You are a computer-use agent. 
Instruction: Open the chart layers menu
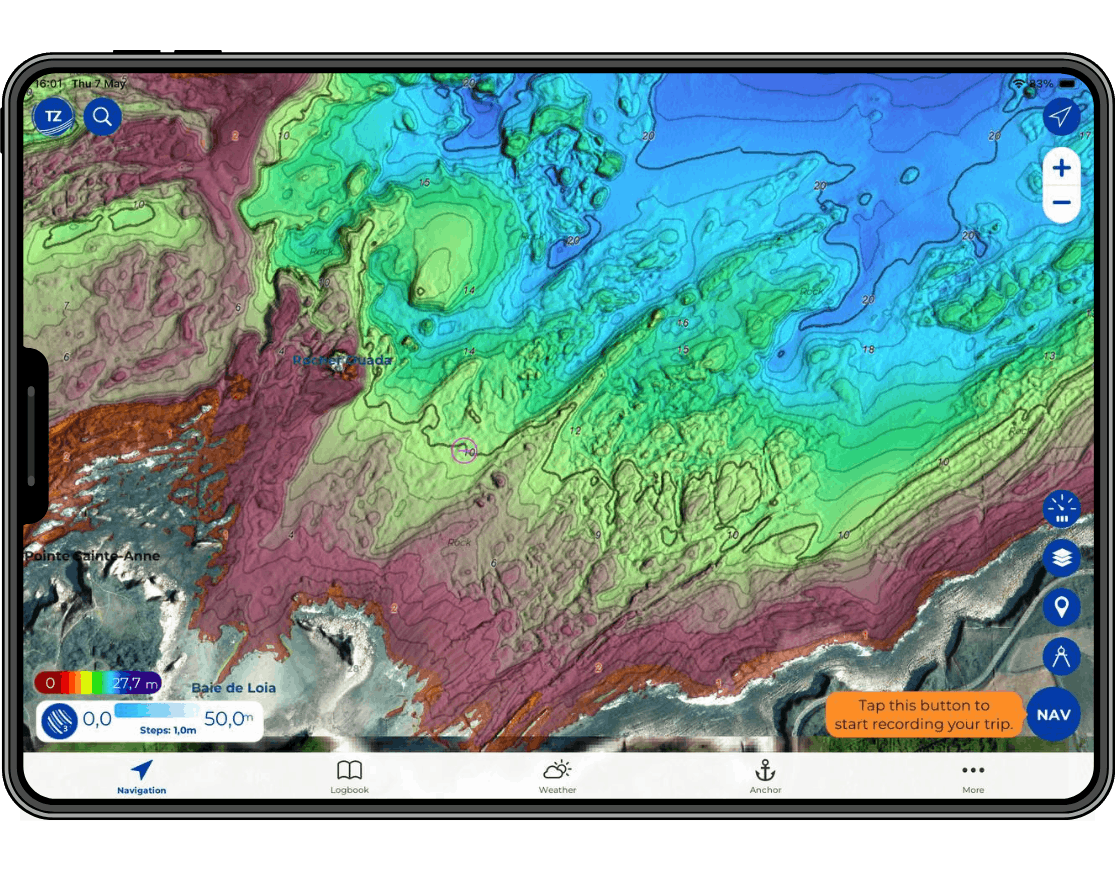click(1061, 558)
